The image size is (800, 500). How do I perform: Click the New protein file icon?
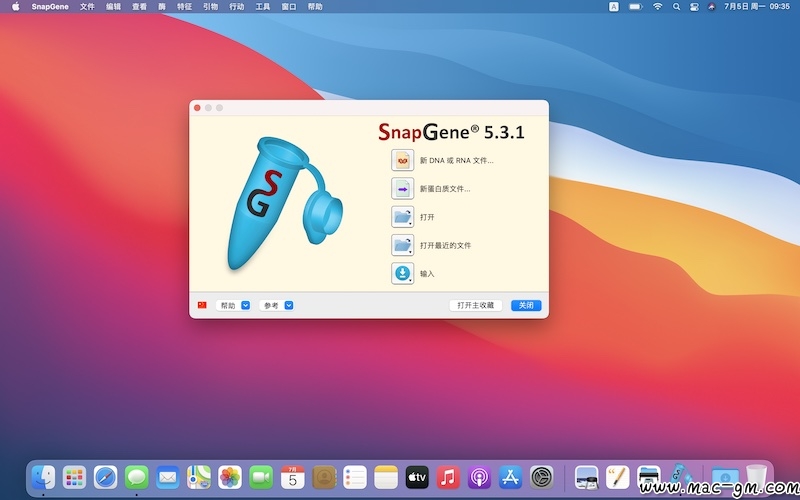pyautogui.click(x=403, y=188)
